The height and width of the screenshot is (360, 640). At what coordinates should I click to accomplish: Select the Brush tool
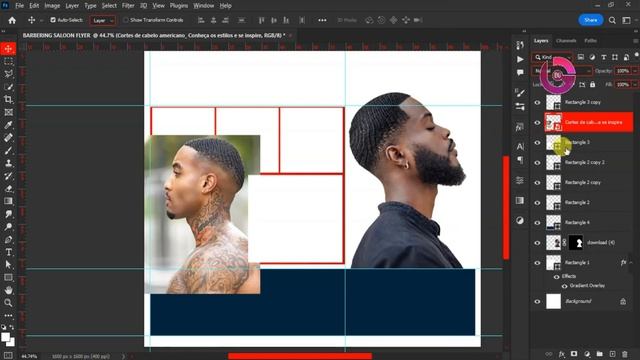[x=8, y=151]
